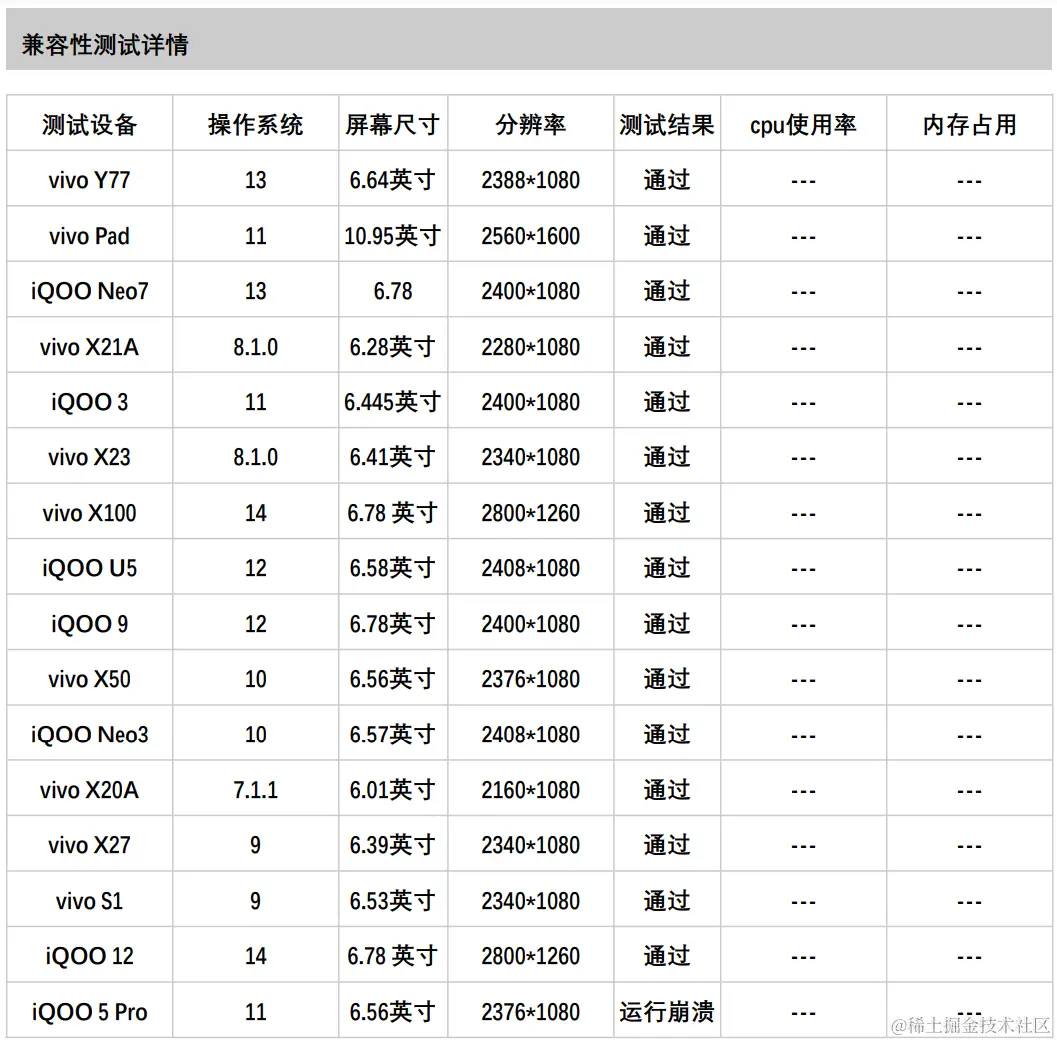Select the 分辨率 column header
This screenshot has height=1042, width=1057.
531,125
